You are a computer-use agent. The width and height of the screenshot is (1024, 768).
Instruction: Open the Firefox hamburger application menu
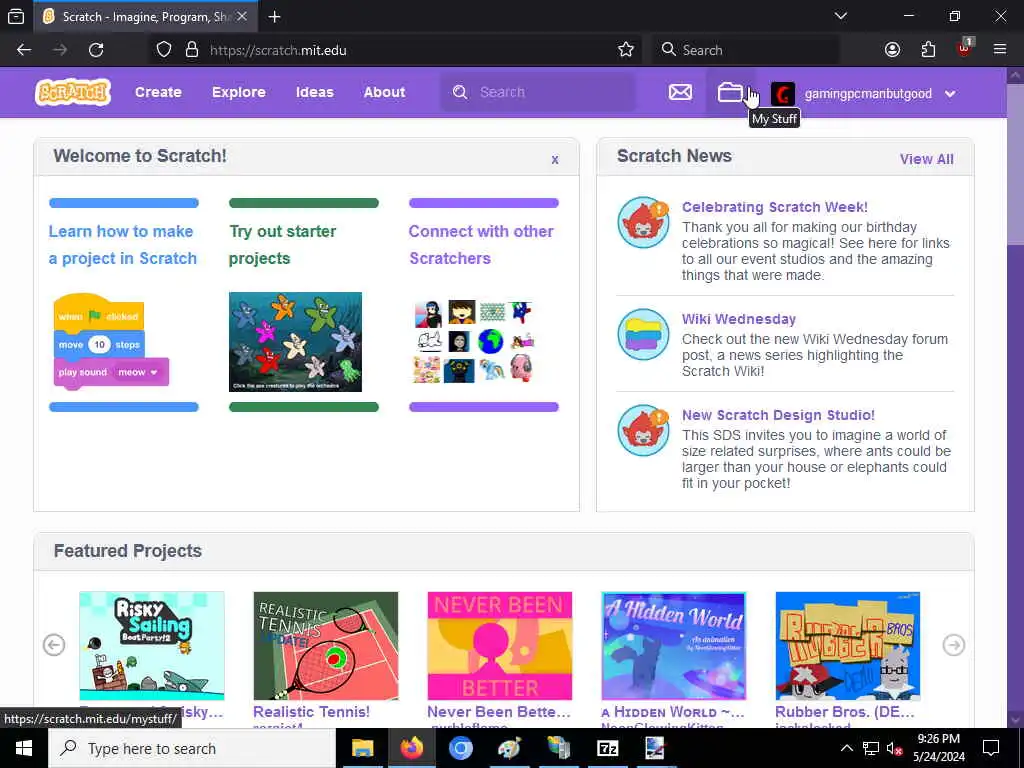pos(1000,50)
